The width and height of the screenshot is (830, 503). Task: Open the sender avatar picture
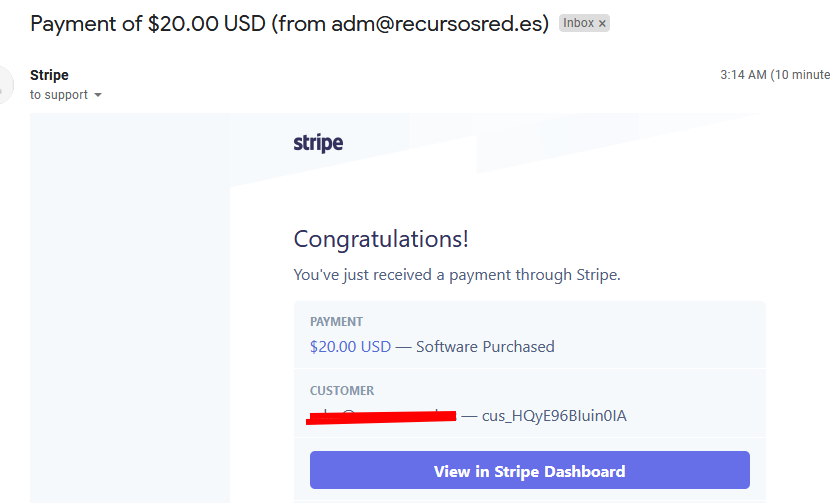point(5,85)
